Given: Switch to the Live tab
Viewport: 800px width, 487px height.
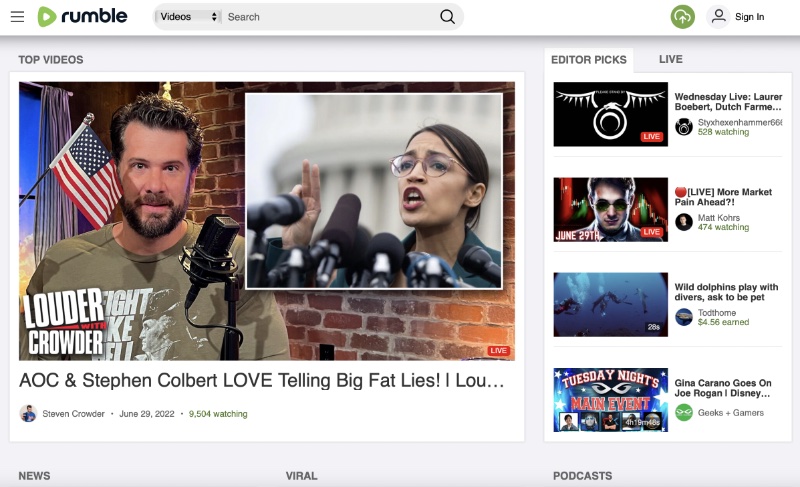Looking at the screenshot, I should click(x=670, y=59).
